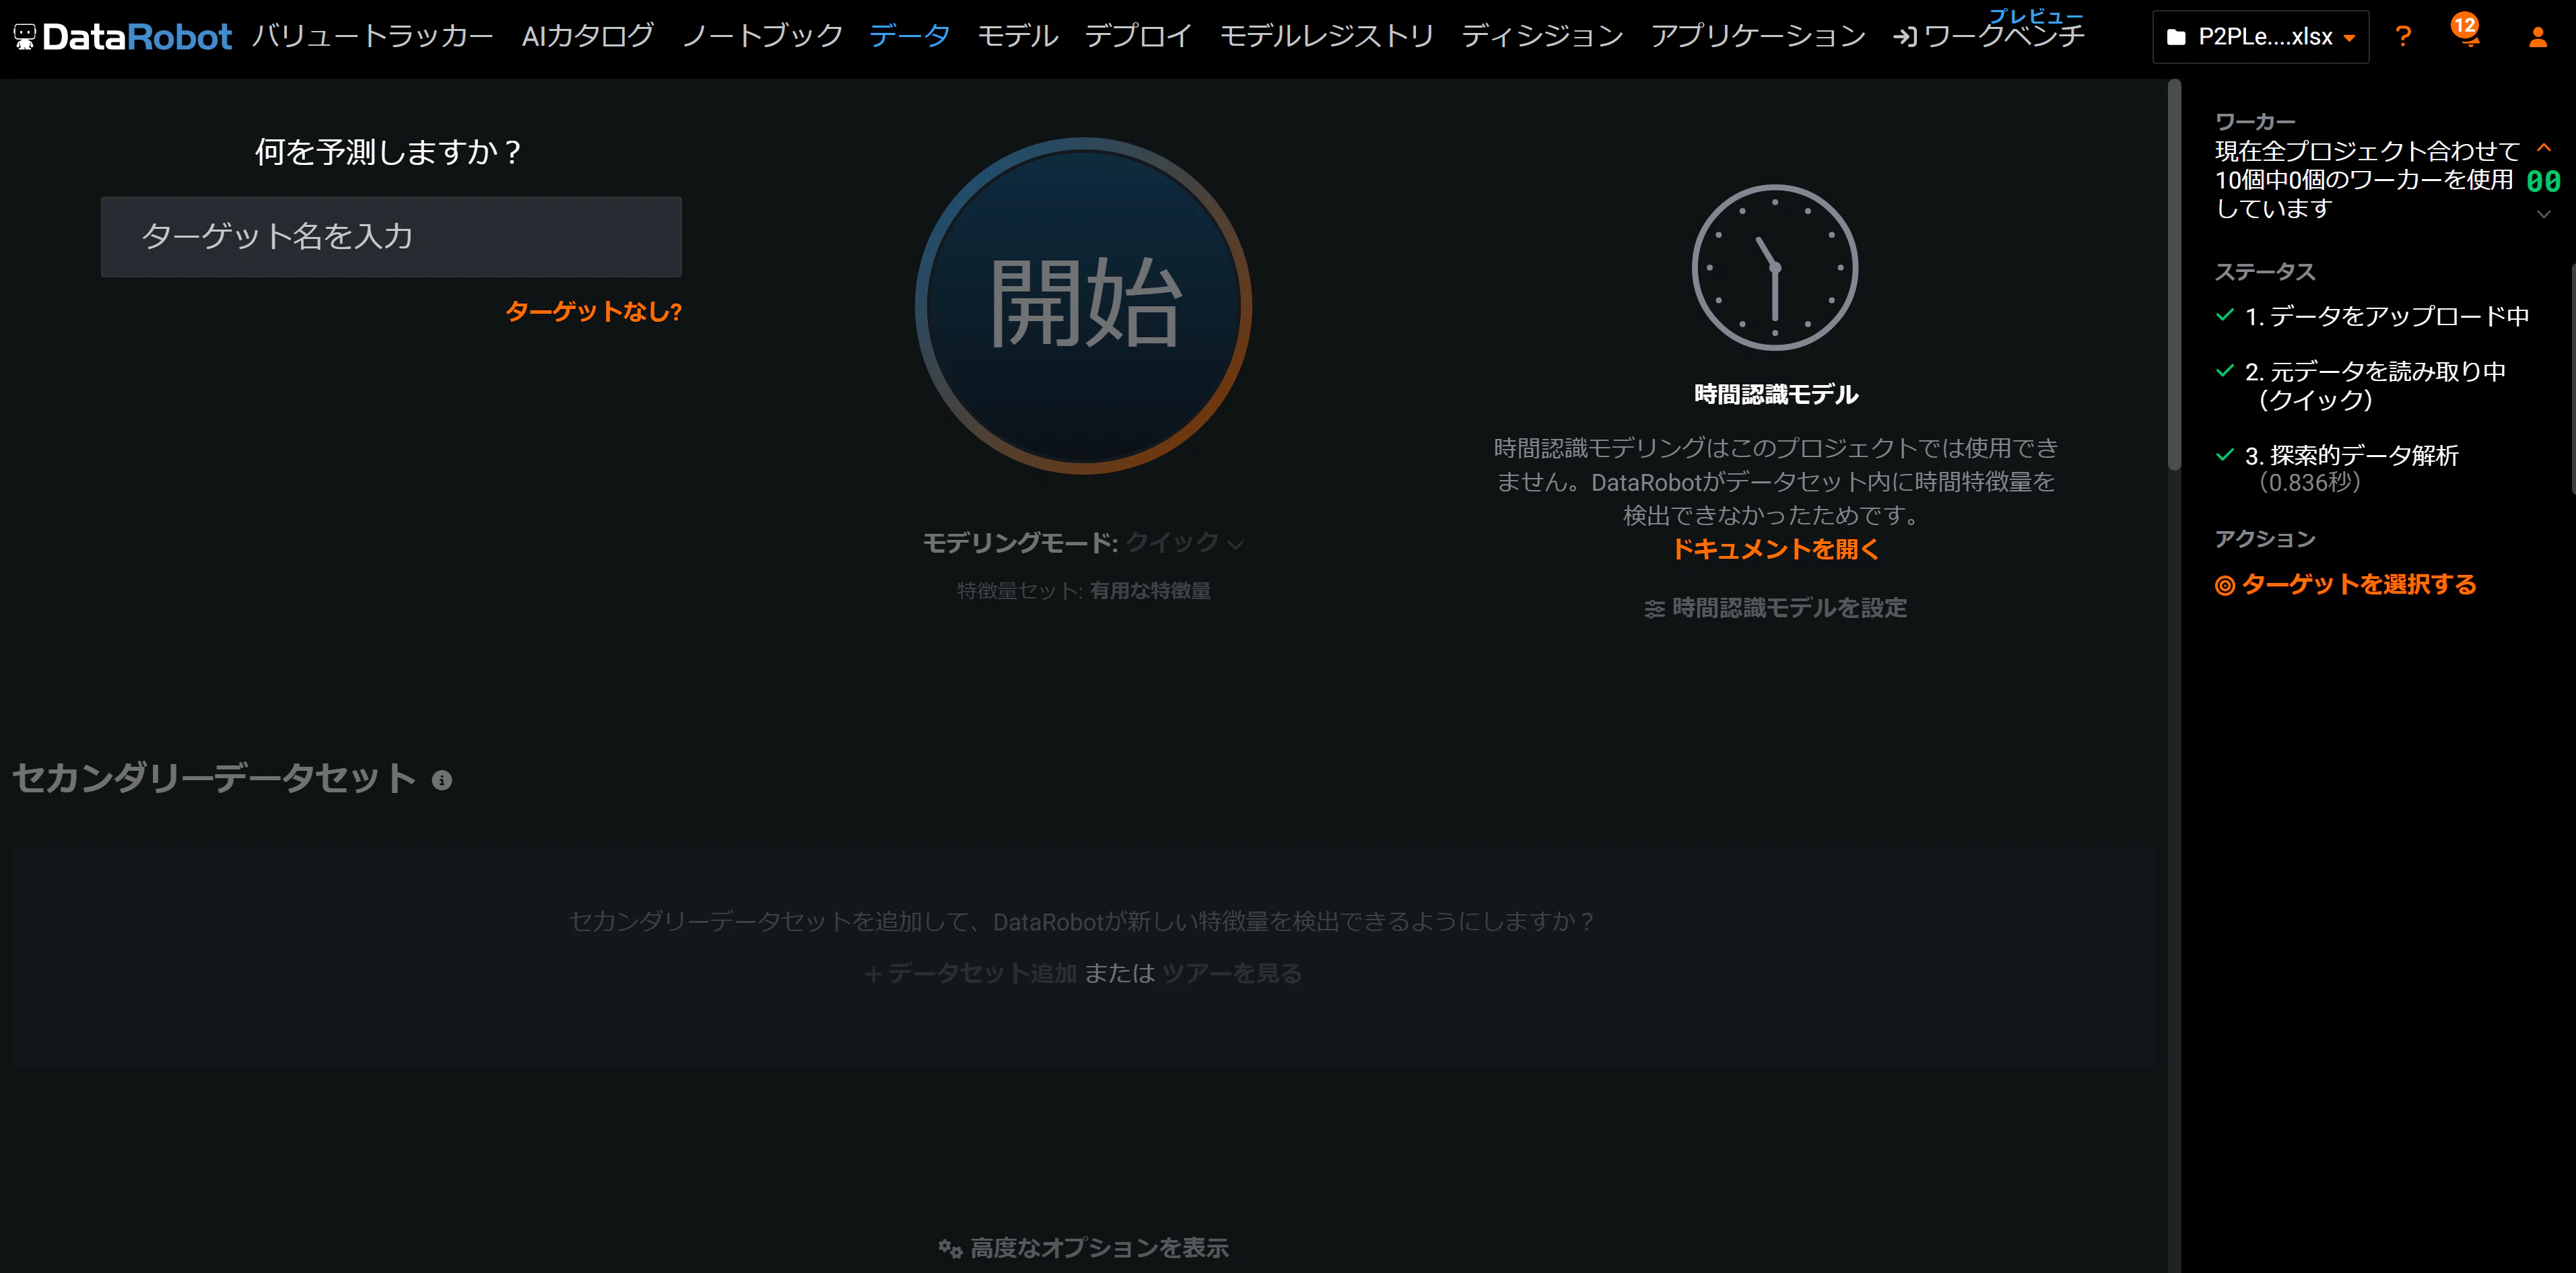Select the データ tab
The height and width of the screenshot is (1273, 2576).
click(x=909, y=37)
